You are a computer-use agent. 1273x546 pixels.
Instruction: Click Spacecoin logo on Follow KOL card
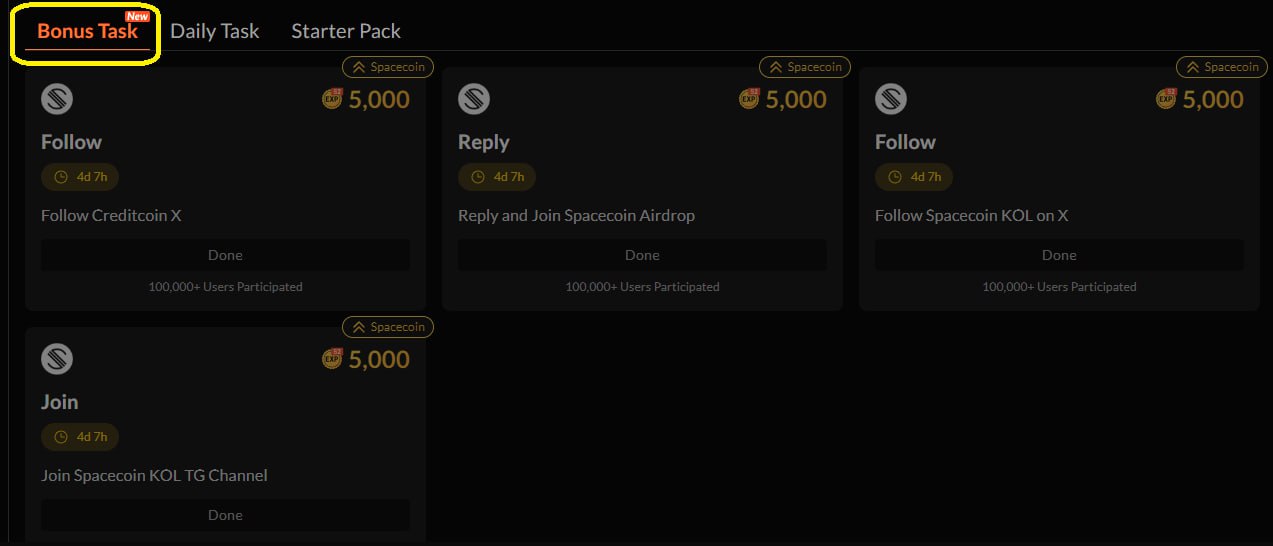[x=891, y=99]
